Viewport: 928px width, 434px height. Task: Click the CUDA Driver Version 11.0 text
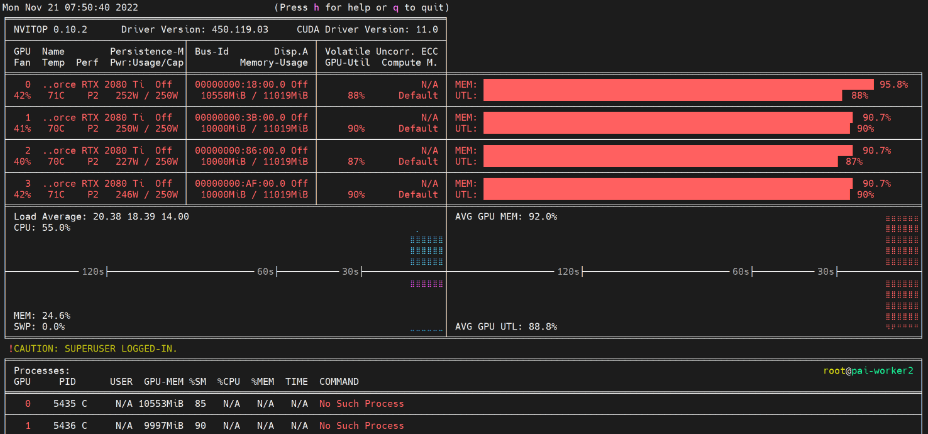pyautogui.click(x=367, y=29)
